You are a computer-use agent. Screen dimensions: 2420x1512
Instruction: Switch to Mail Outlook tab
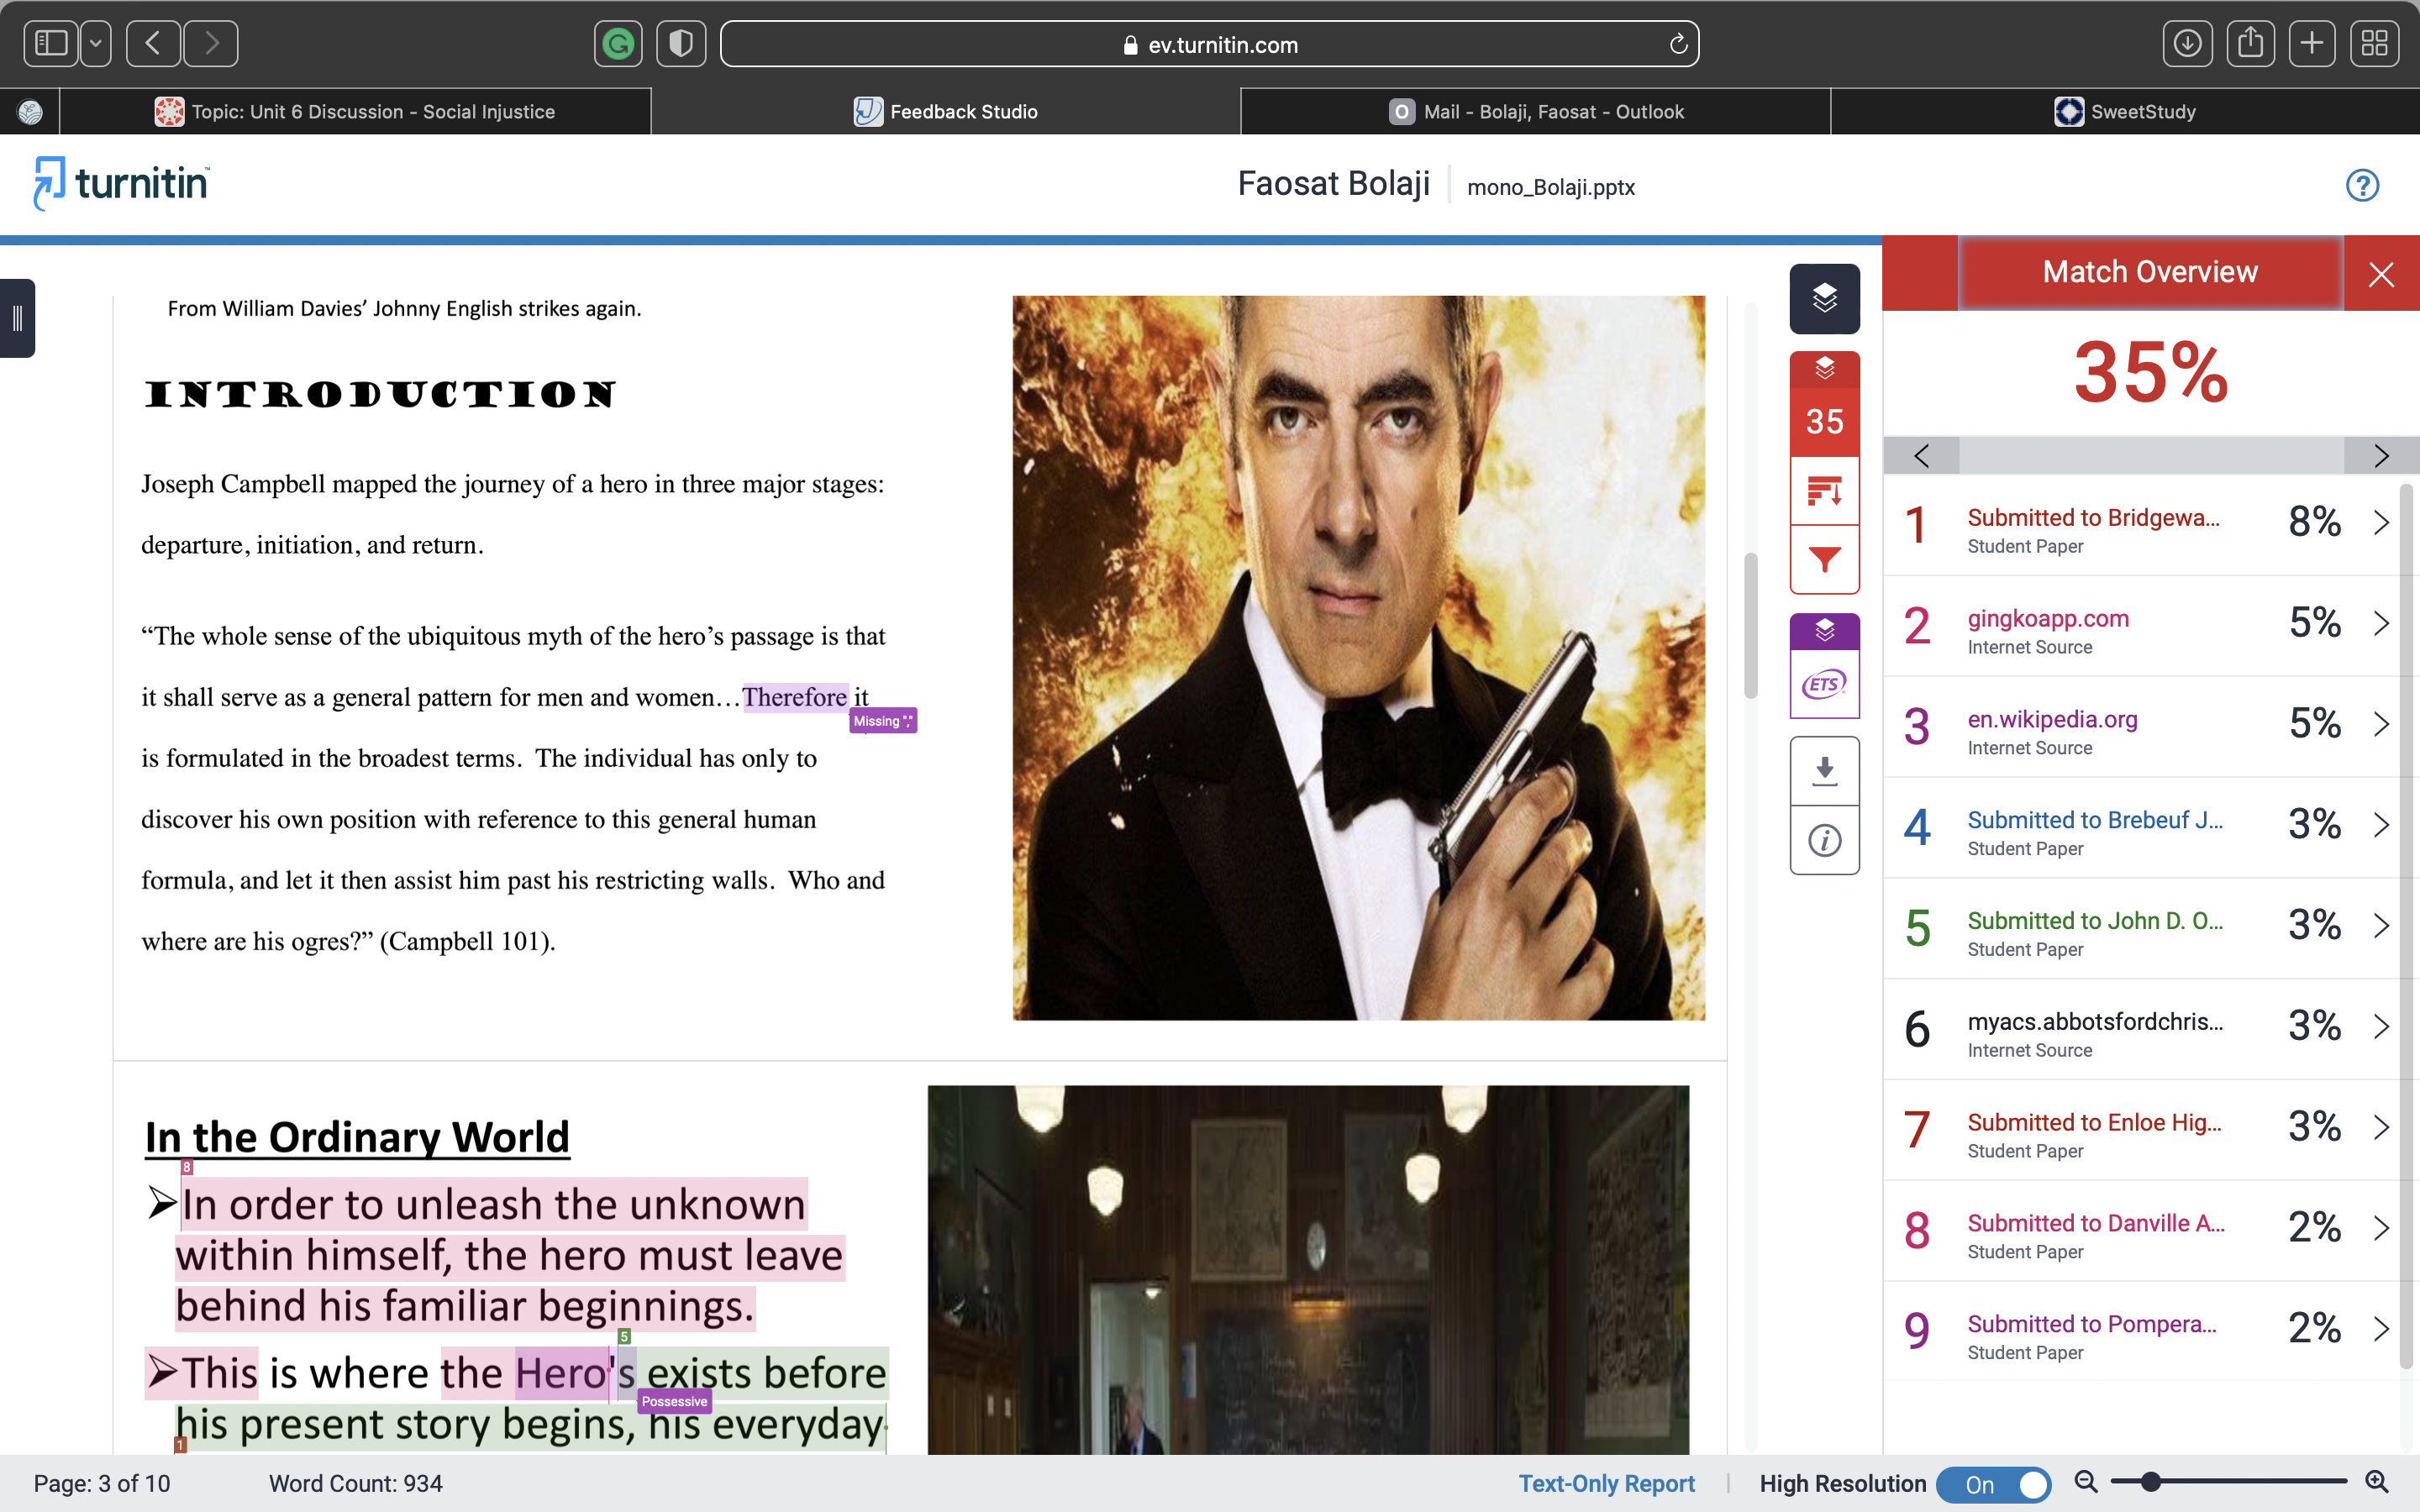click(1536, 112)
